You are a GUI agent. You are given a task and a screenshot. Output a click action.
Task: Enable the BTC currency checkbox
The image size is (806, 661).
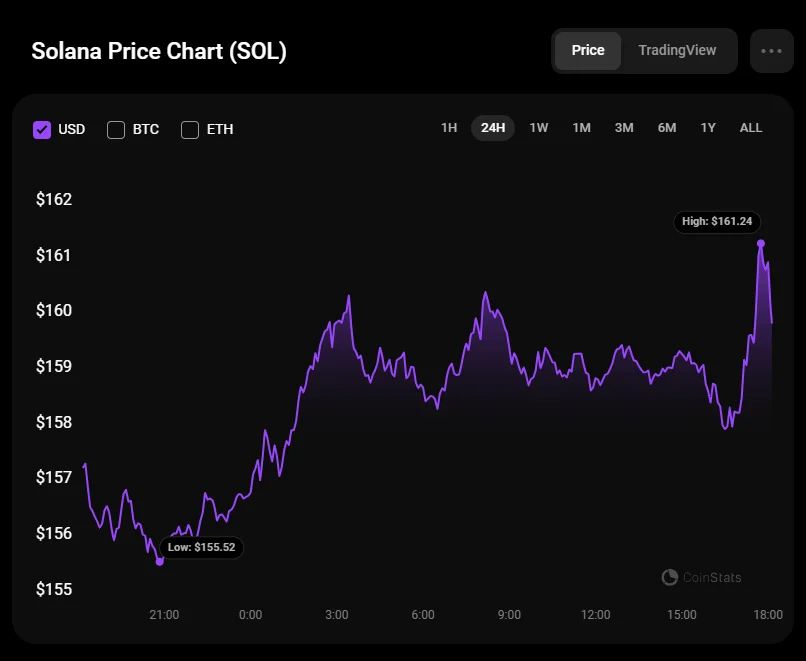pos(116,129)
